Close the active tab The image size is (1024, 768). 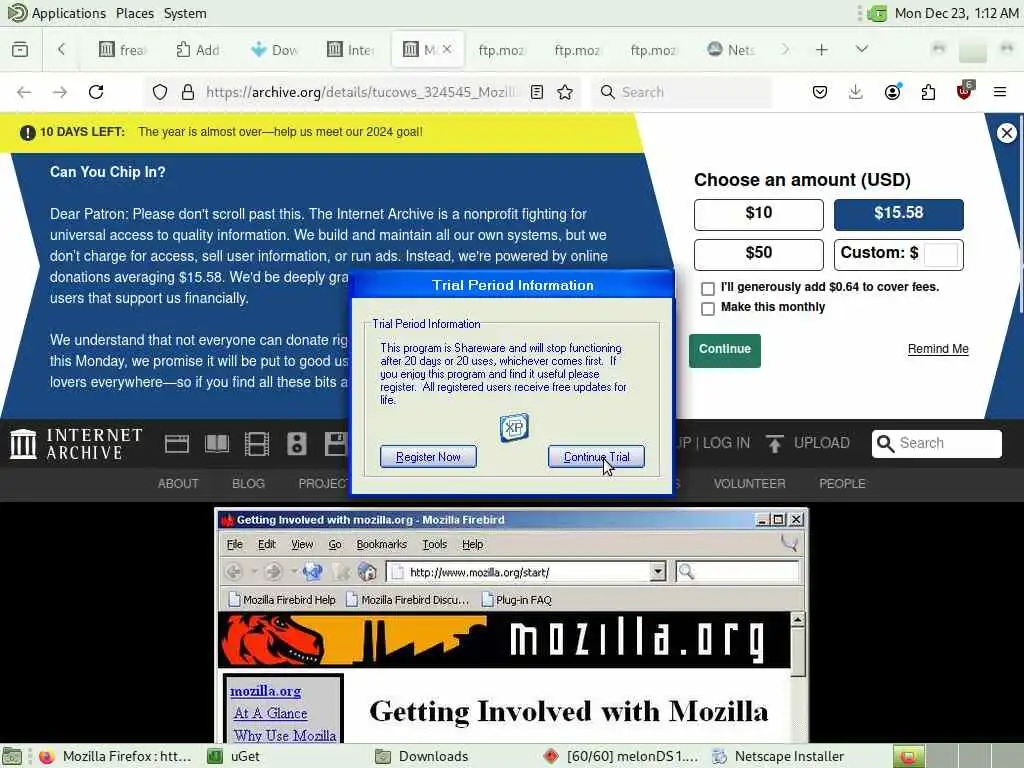447,50
